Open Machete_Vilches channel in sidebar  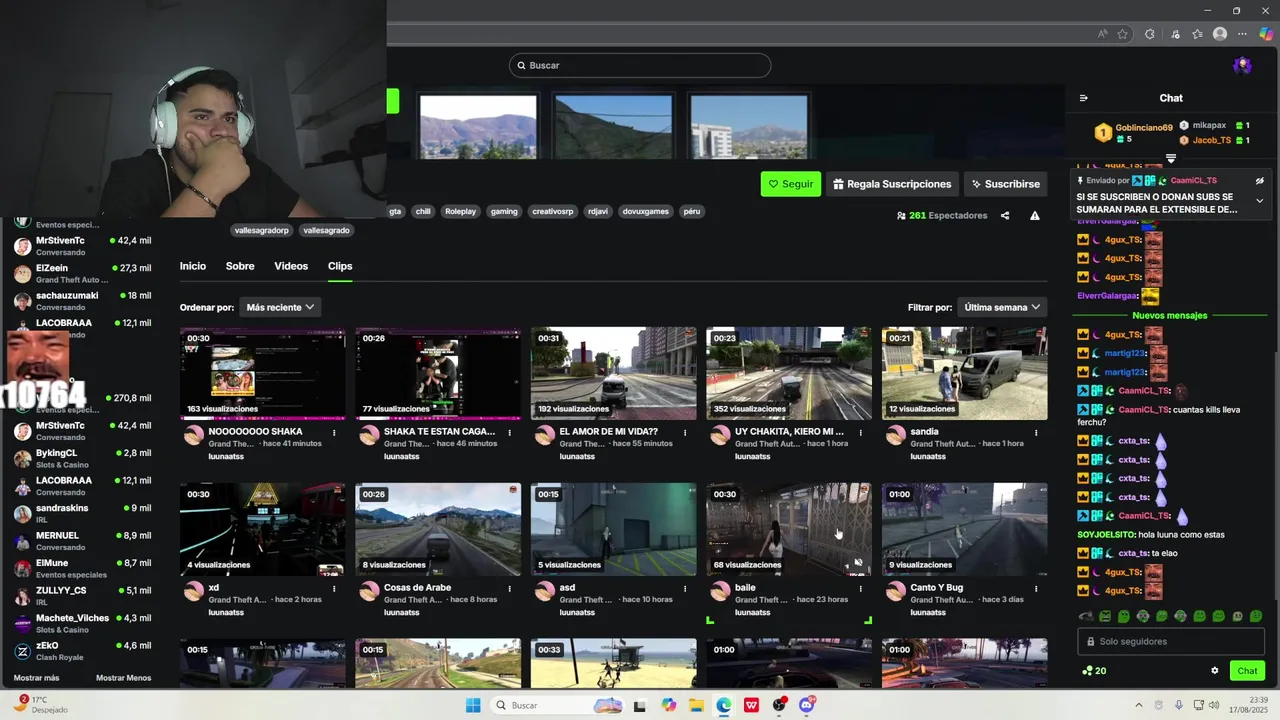click(82, 623)
